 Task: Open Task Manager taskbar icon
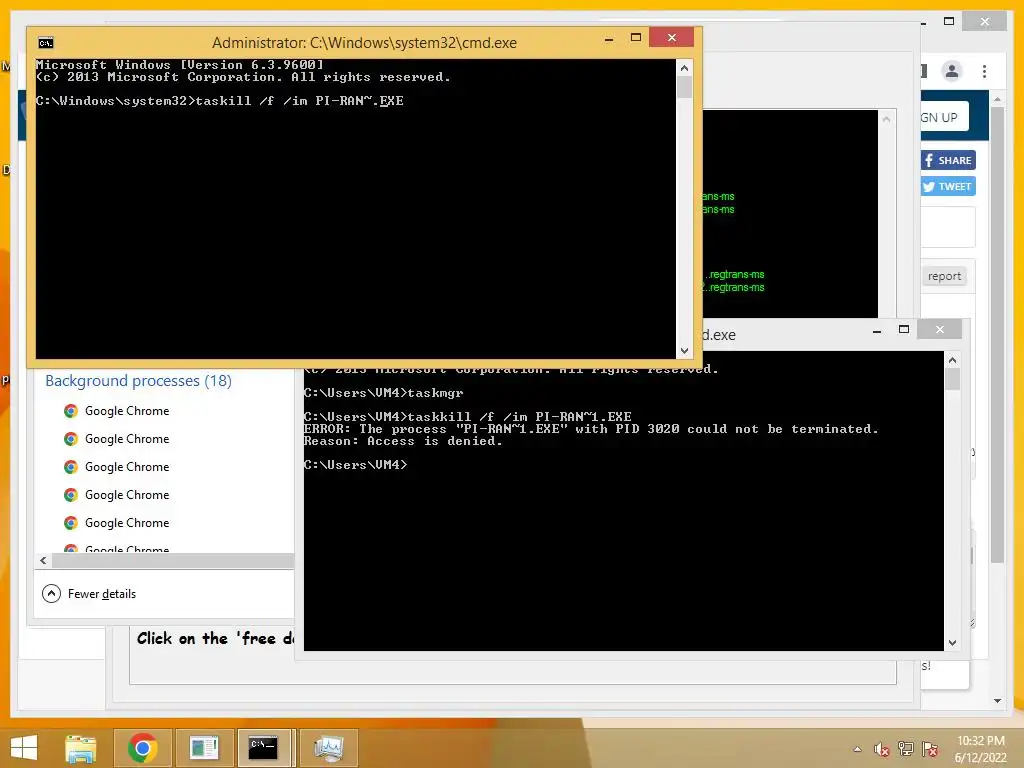329,748
